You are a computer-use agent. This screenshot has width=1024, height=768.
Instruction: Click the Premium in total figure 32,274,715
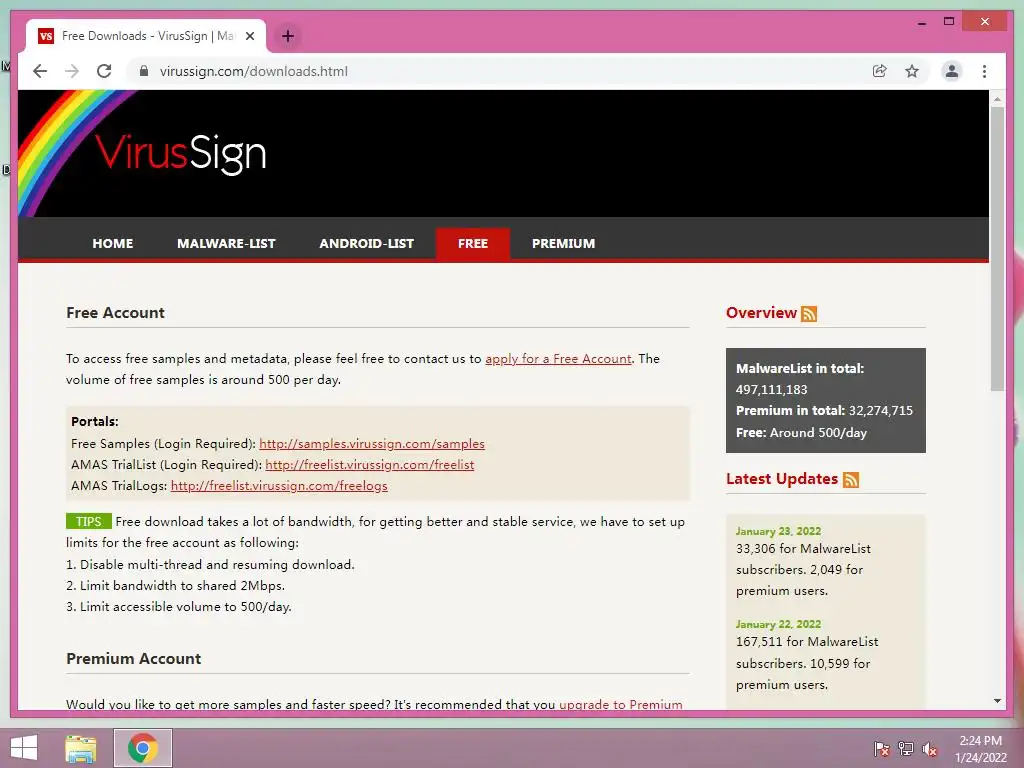[x=881, y=411]
